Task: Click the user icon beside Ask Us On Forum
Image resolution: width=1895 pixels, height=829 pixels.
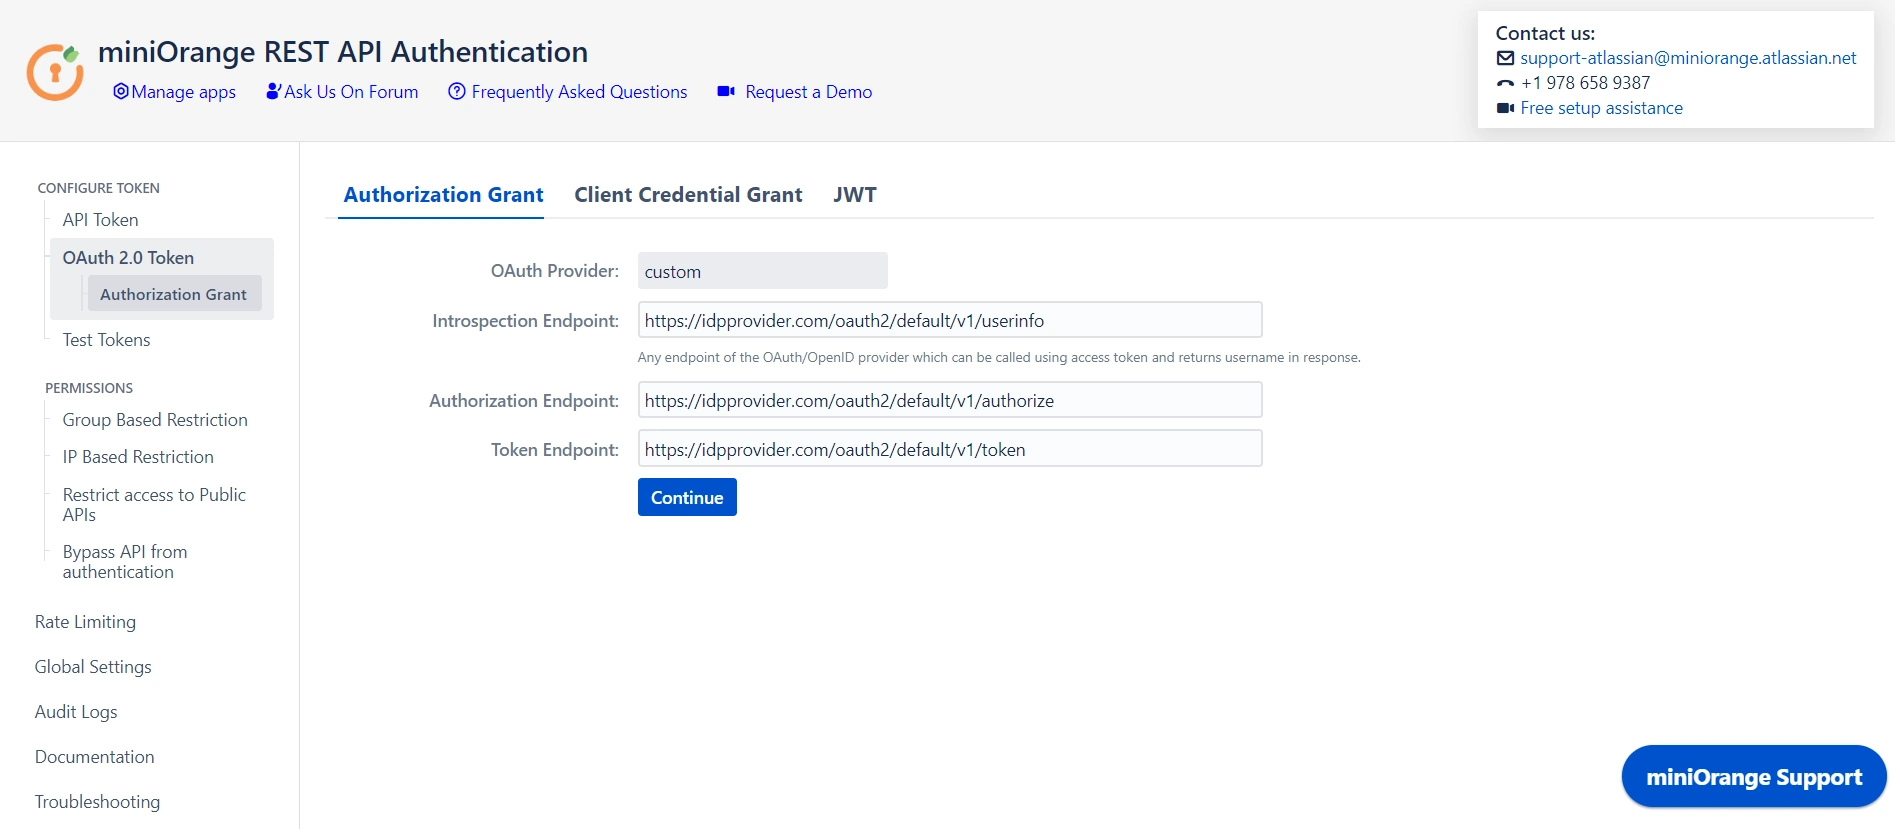Action: tap(273, 91)
